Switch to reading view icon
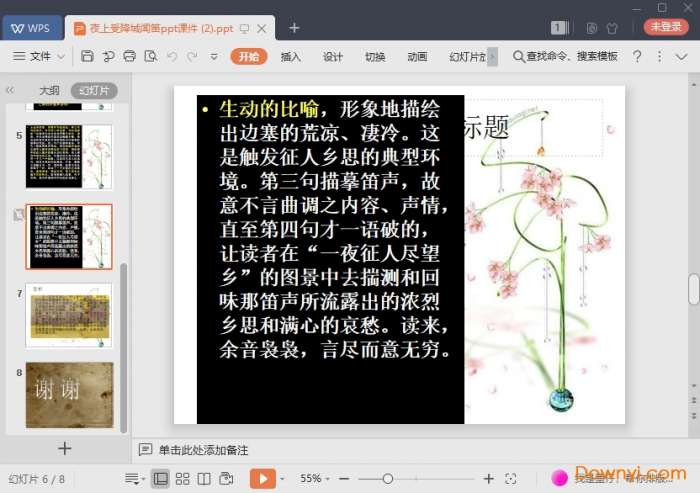Screen dimensions: 700x493 tap(204, 479)
